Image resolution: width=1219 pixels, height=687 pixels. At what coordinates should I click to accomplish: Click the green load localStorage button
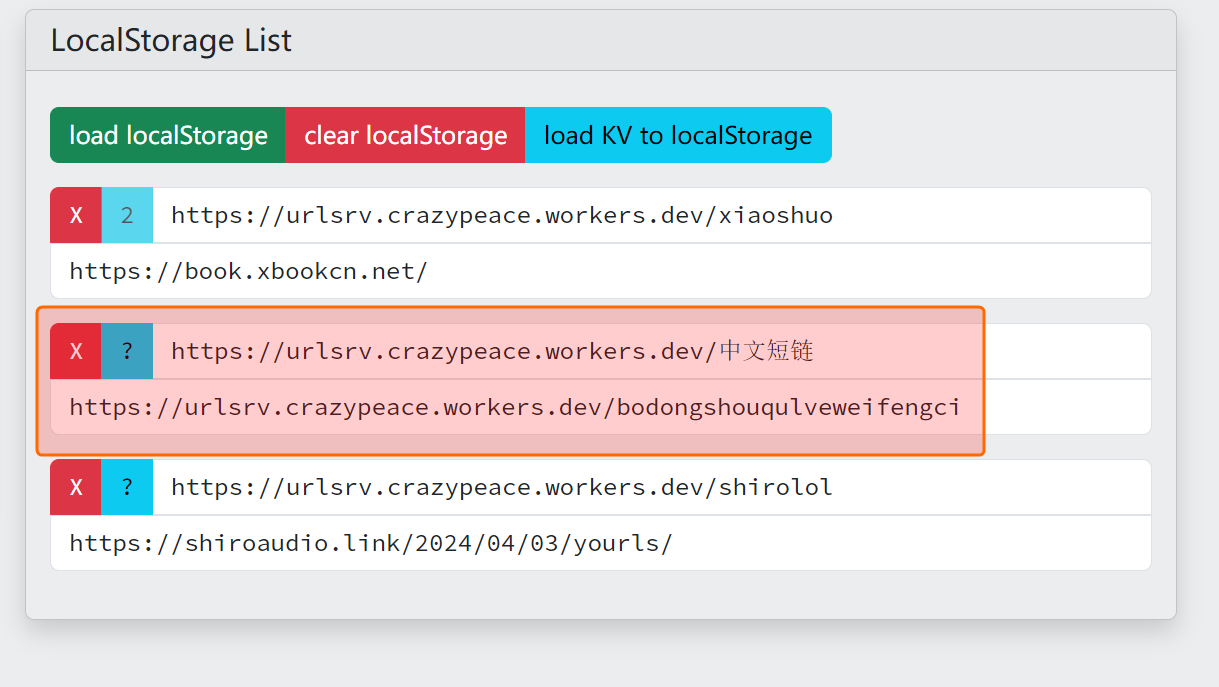coord(168,135)
